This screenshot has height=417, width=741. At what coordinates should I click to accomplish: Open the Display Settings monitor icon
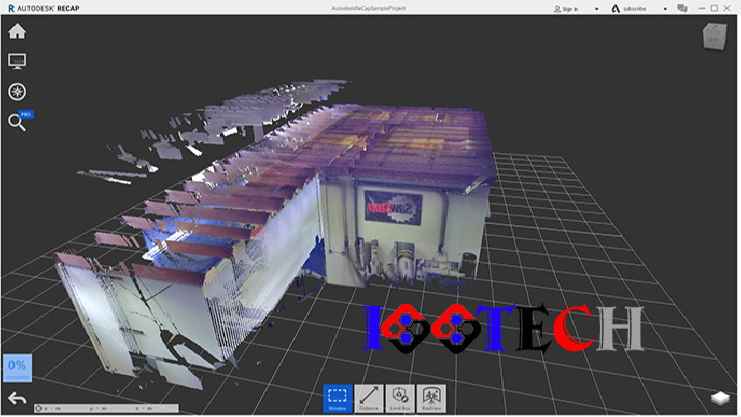17,61
